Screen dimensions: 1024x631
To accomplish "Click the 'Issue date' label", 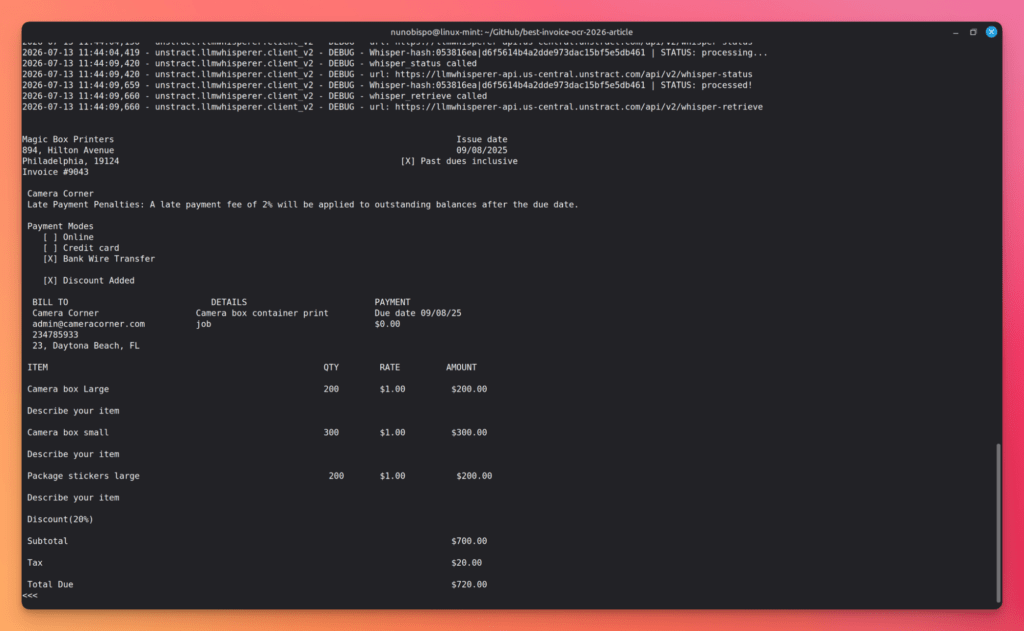I will click(482, 140).
